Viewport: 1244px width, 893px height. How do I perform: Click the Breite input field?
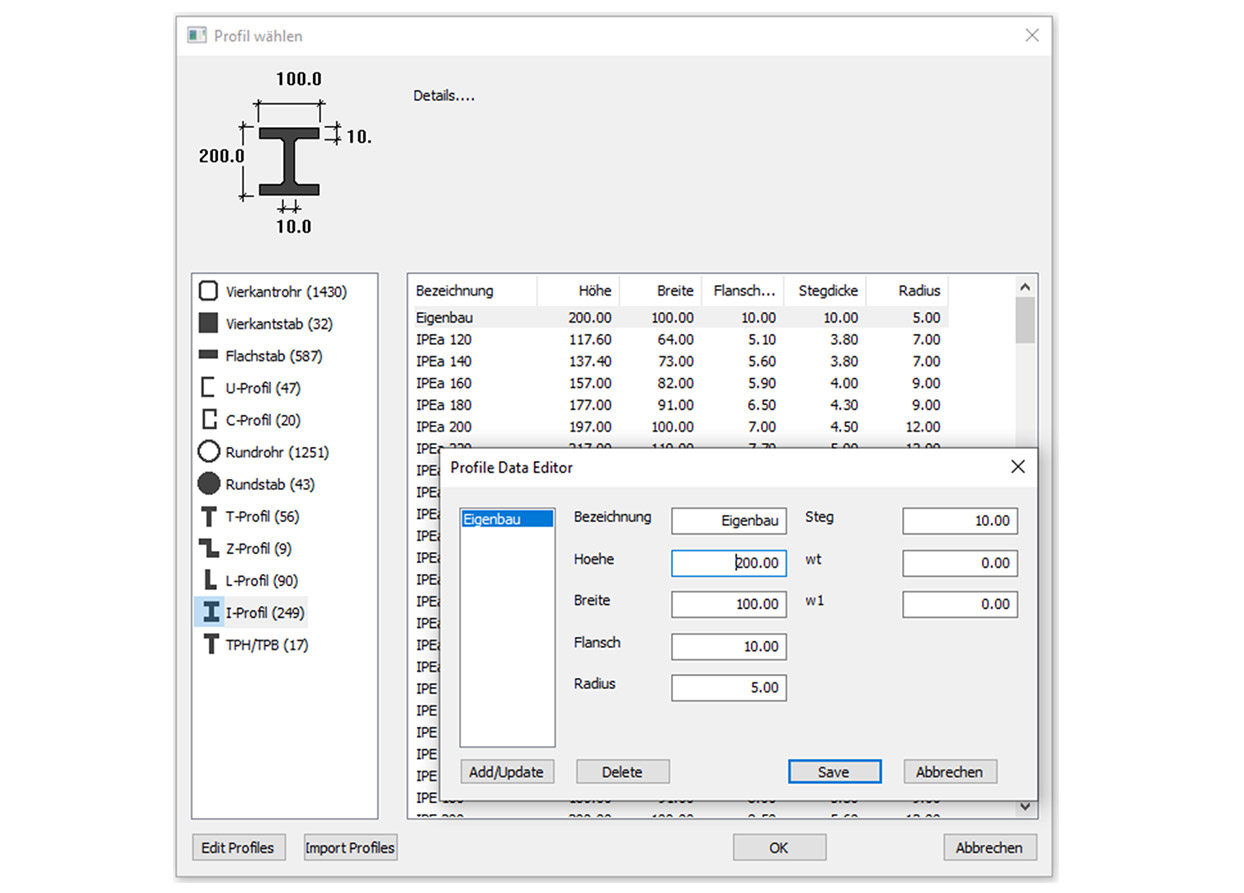pos(729,604)
